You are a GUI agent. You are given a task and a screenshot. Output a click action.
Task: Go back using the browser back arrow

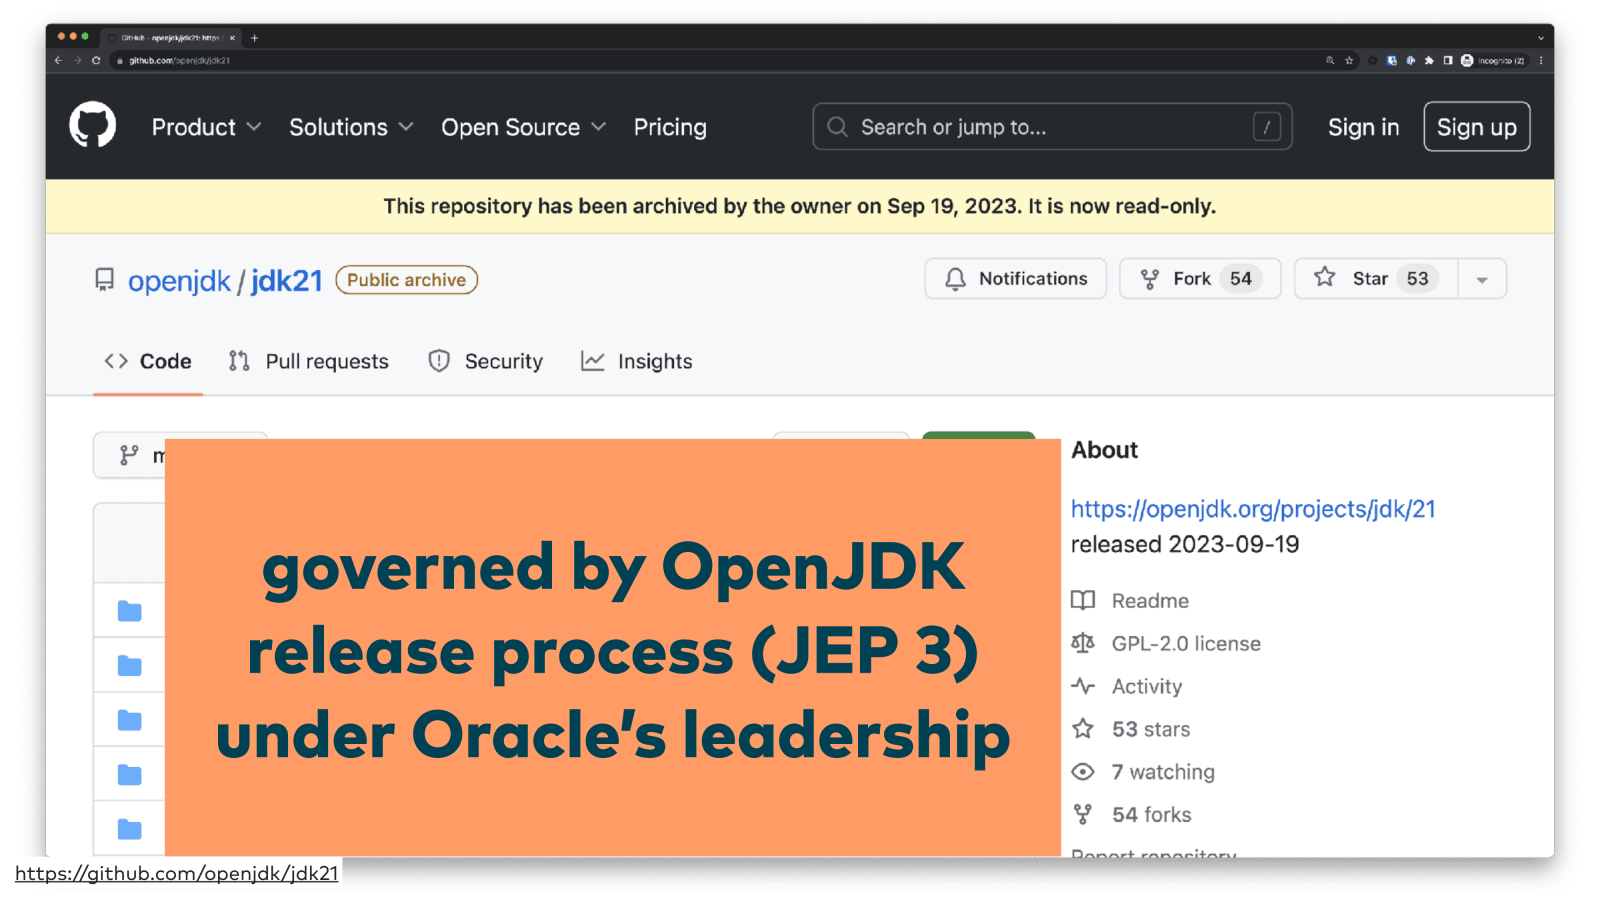coord(58,60)
